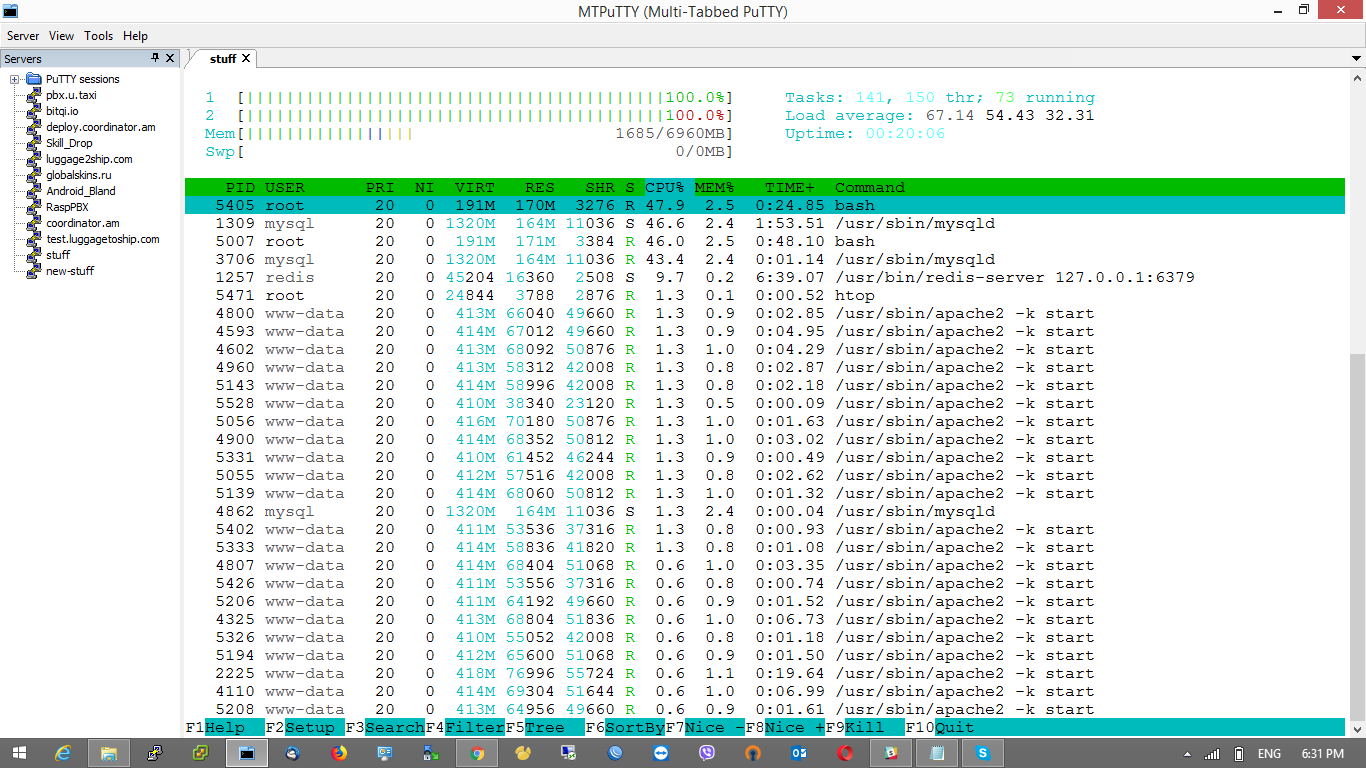The height and width of the screenshot is (768, 1366).
Task: Select highlighted 5405 bash process row
Action: point(765,205)
